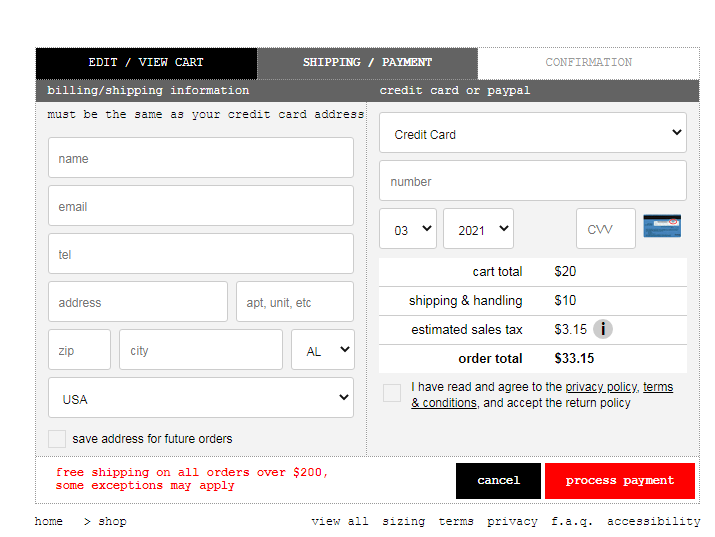The image size is (715, 537).
Task: Click the sales tax info icon
Action: [x=603, y=329]
